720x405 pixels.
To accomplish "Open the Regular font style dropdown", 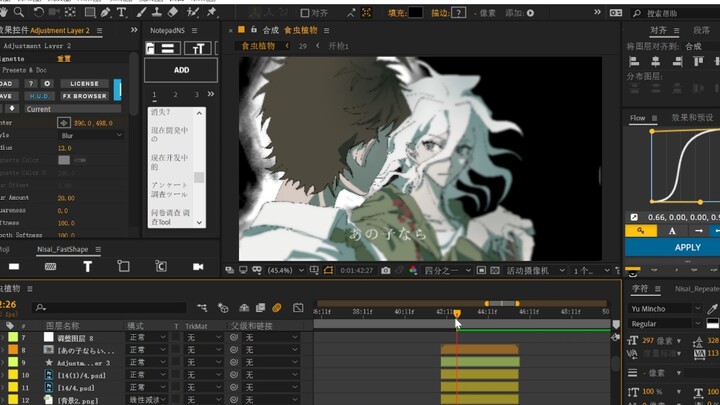I will (664, 324).
